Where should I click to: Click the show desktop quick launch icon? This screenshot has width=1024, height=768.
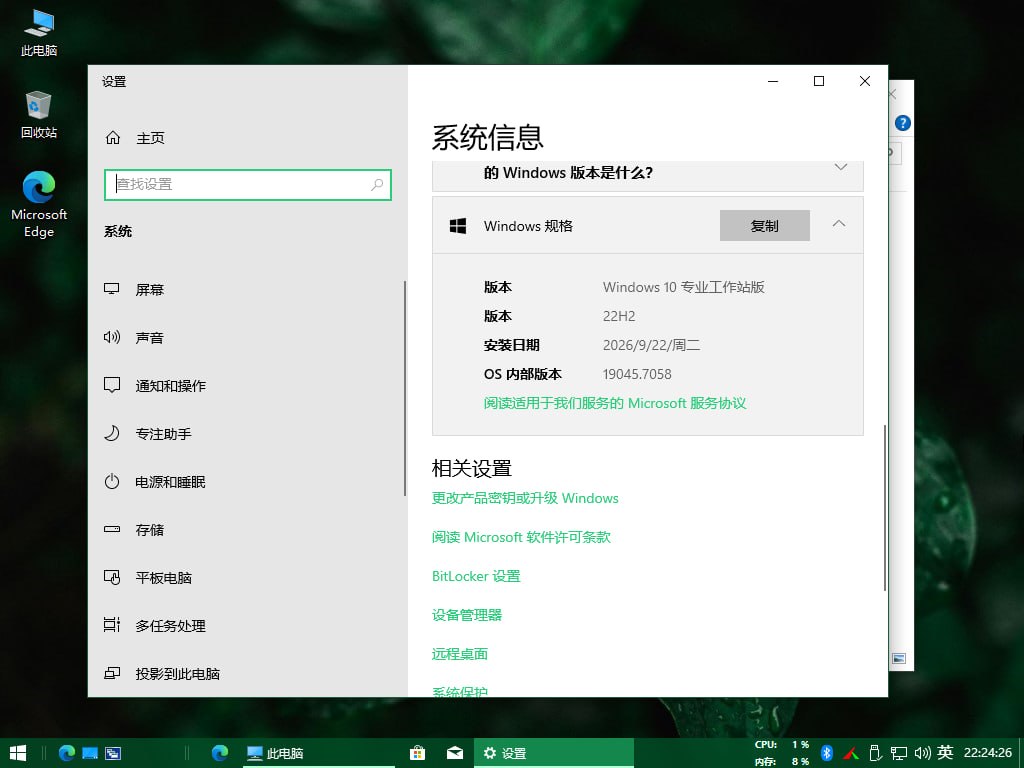click(90, 753)
